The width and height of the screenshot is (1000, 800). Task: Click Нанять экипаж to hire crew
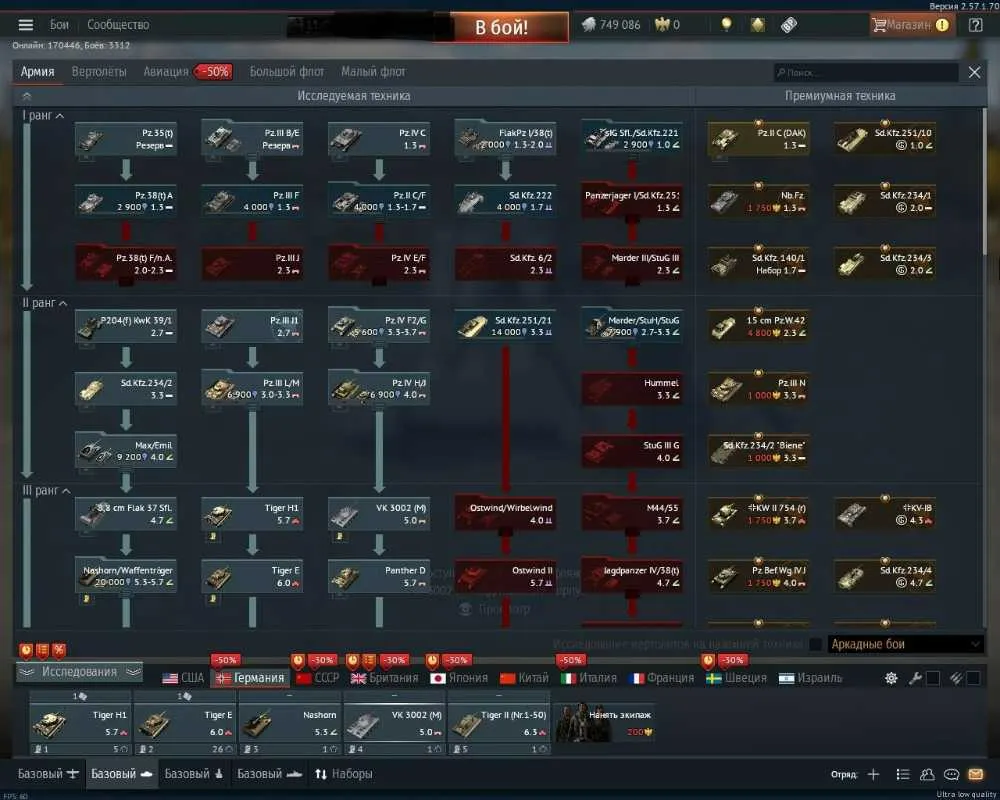click(604, 723)
